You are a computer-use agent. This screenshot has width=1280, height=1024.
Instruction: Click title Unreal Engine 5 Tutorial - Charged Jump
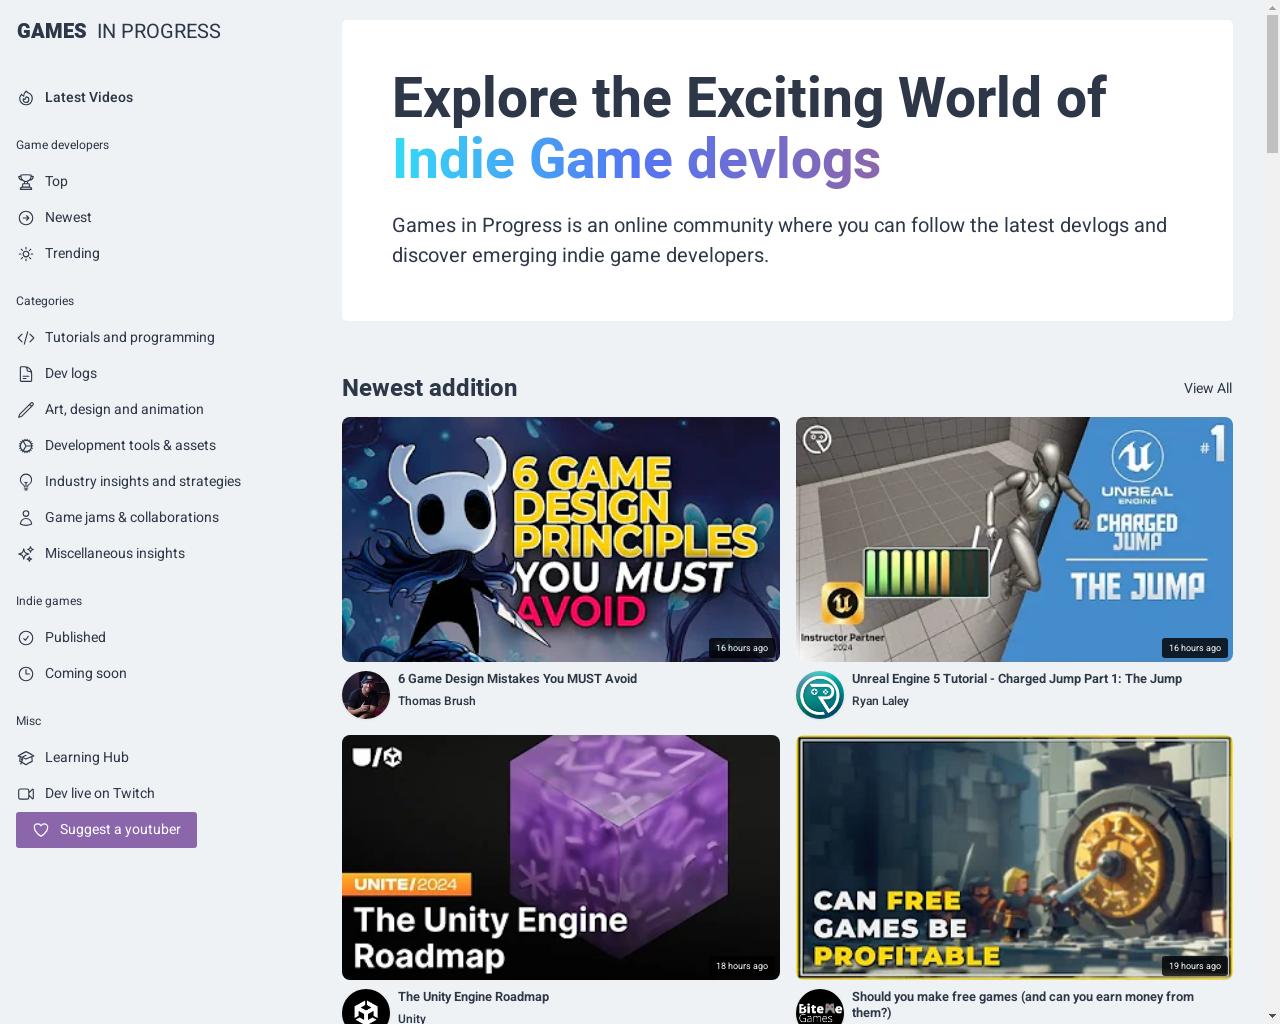point(1017,678)
